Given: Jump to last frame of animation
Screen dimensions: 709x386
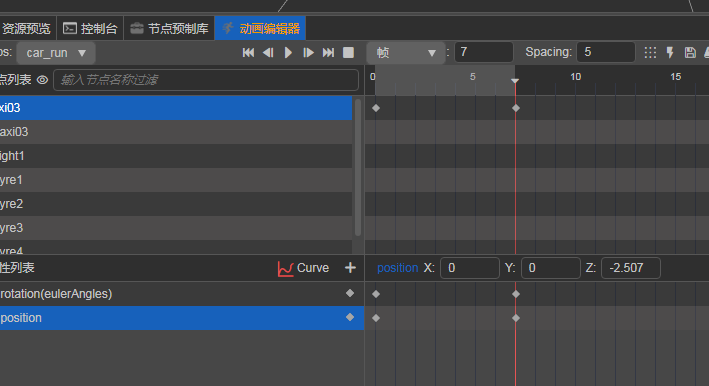Looking at the screenshot, I should point(328,53).
